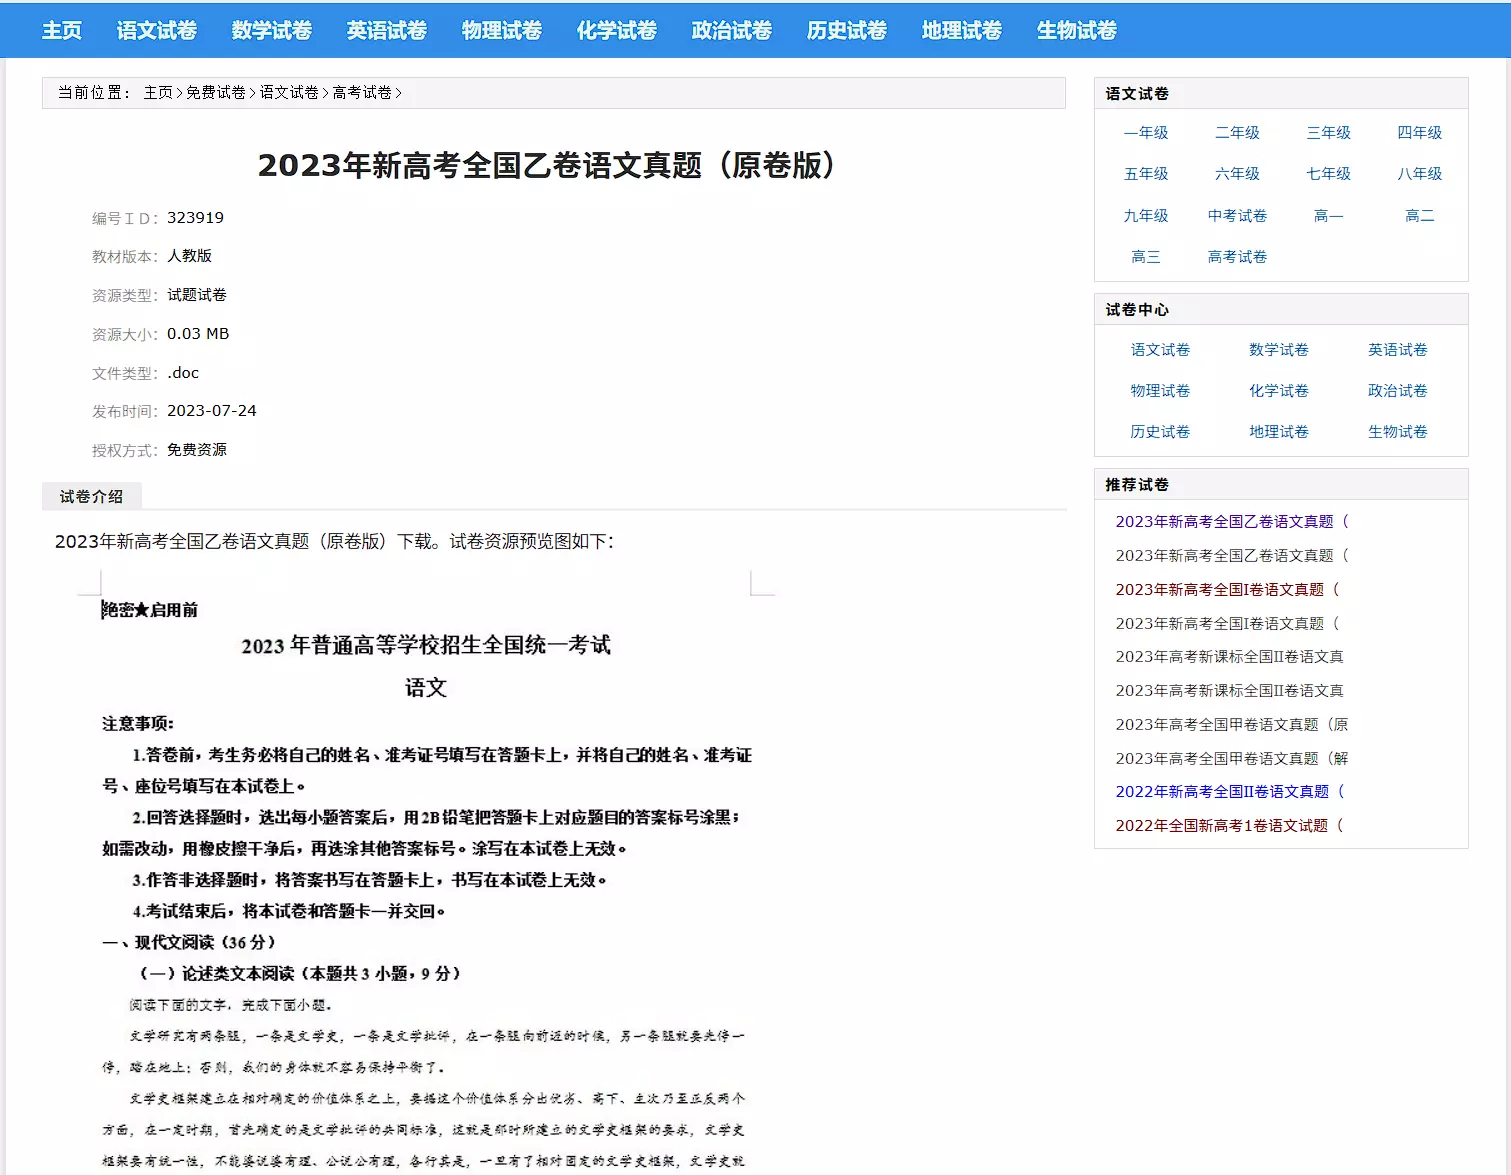Switch to the 试卷介绍 tab
The width and height of the screenshot is (1511, 1175).
[x=91, y=497]
